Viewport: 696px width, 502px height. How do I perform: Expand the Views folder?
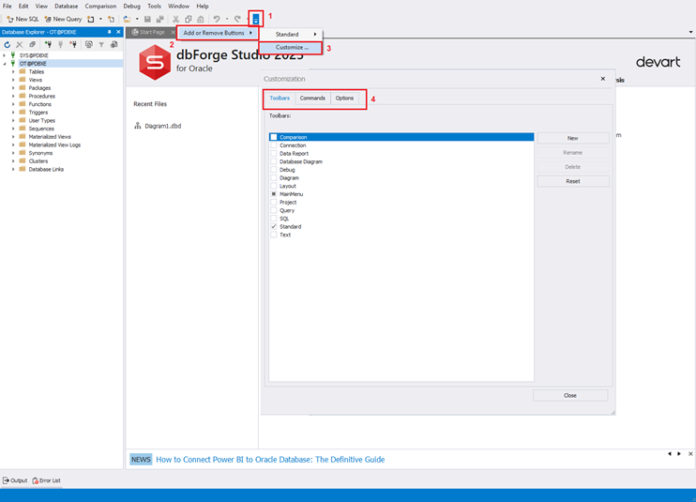tap(13, 80)
